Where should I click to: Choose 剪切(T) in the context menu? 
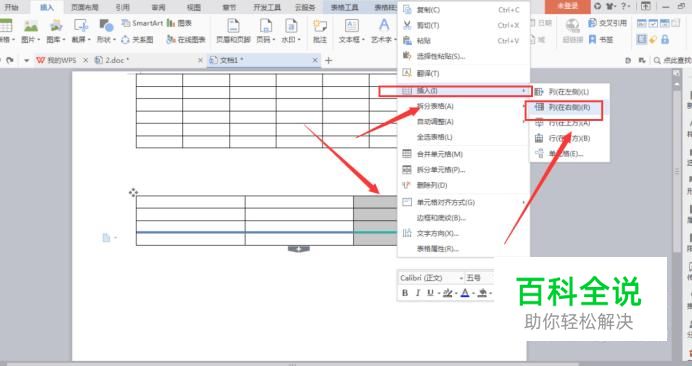pyautogui.click(x=463, y=25)
